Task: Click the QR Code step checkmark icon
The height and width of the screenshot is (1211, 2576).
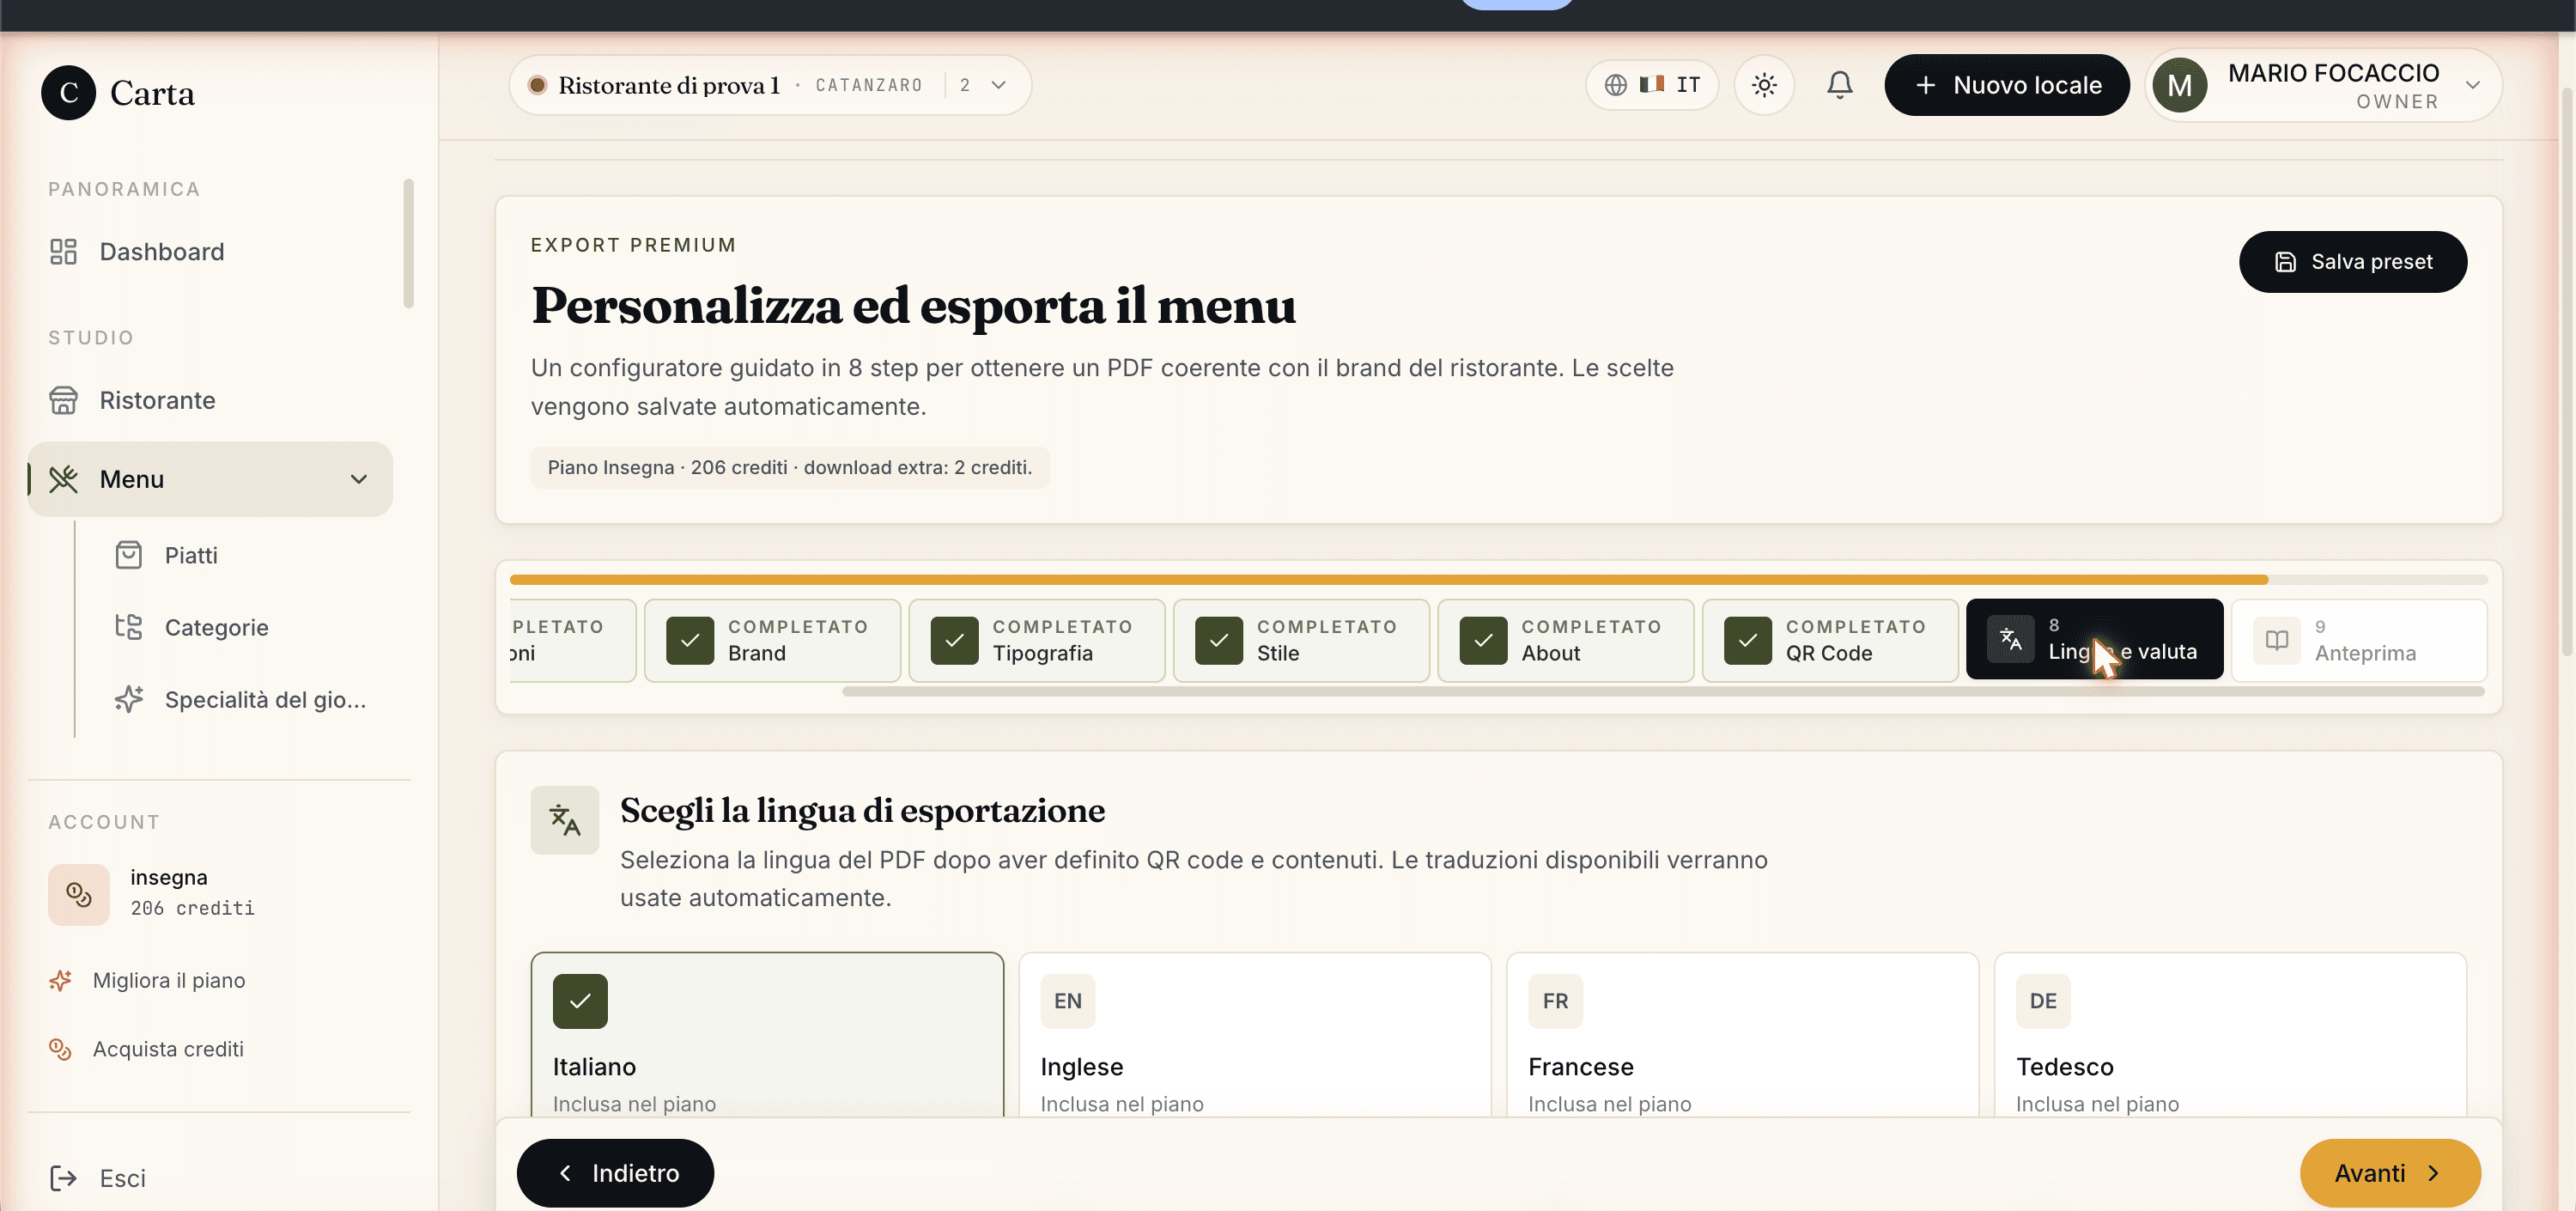Action: 1748,641
